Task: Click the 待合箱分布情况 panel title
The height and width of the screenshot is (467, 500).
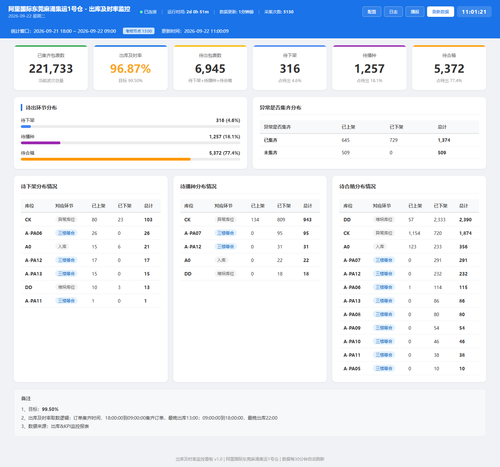Action: pos(358,186)
